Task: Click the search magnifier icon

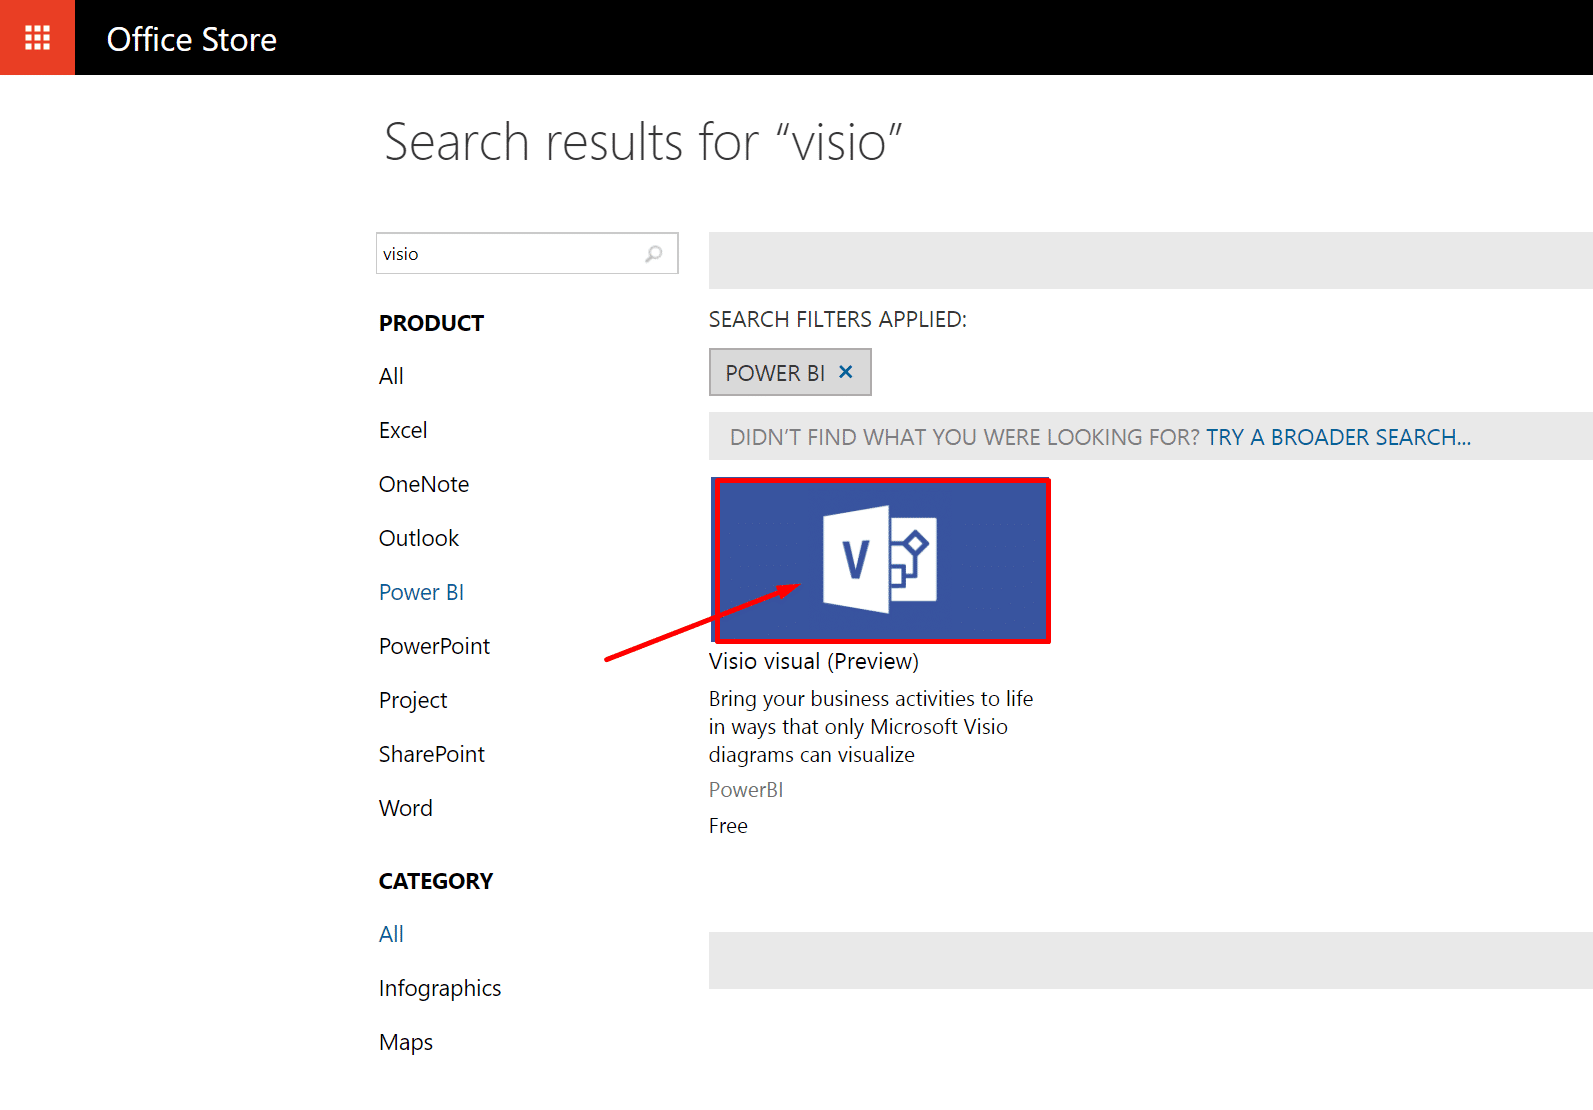Action: 654,254
